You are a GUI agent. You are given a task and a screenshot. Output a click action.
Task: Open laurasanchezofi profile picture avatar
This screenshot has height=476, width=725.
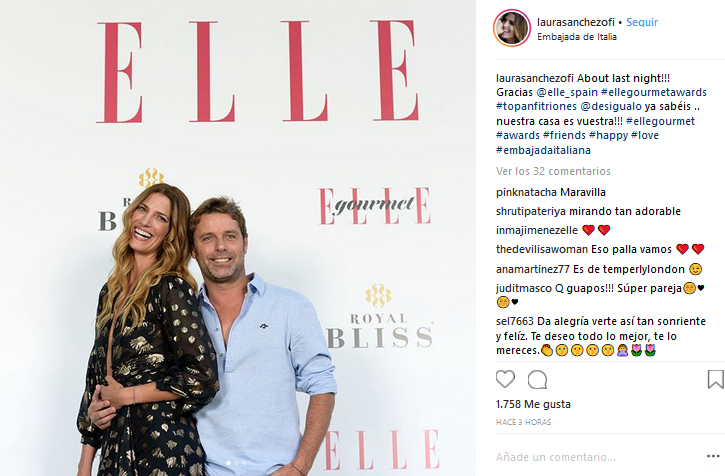click(512, 28)
